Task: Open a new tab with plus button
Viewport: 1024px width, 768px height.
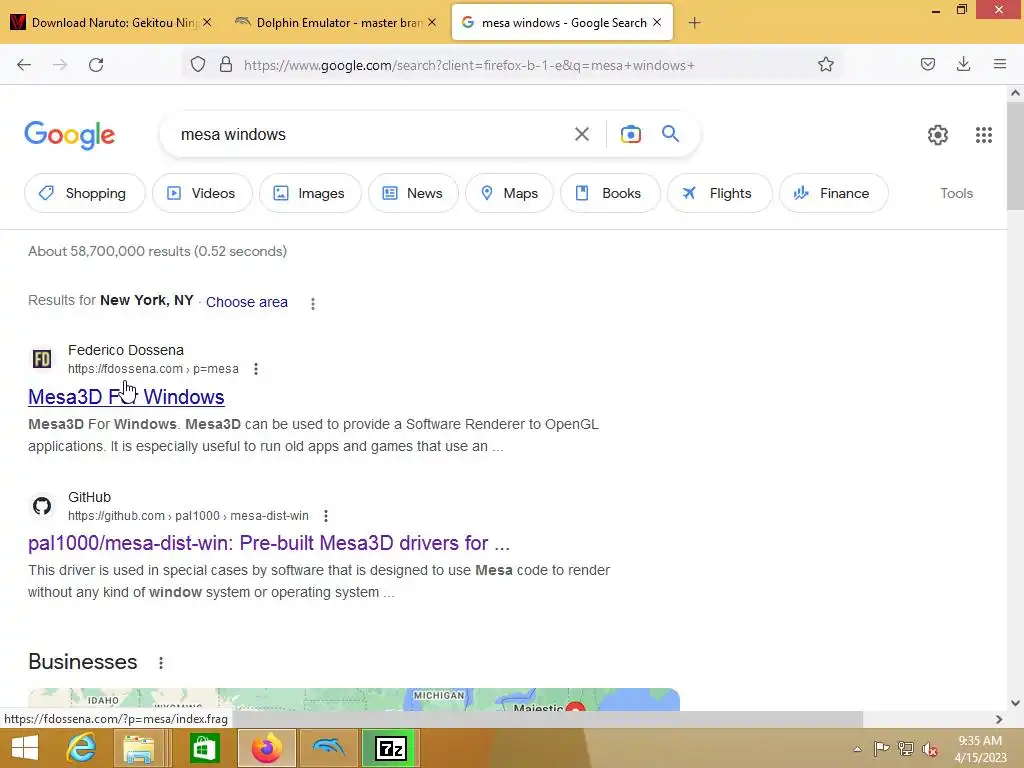Action: pyautogui.click(x=694, y=23)
